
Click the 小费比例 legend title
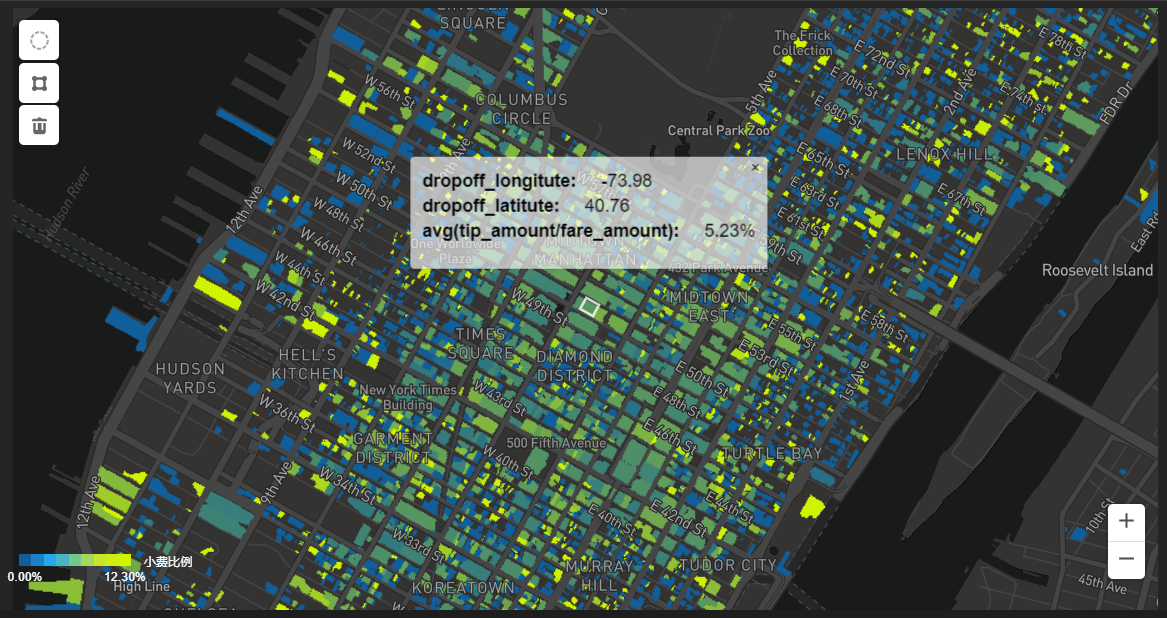(168, 561)
